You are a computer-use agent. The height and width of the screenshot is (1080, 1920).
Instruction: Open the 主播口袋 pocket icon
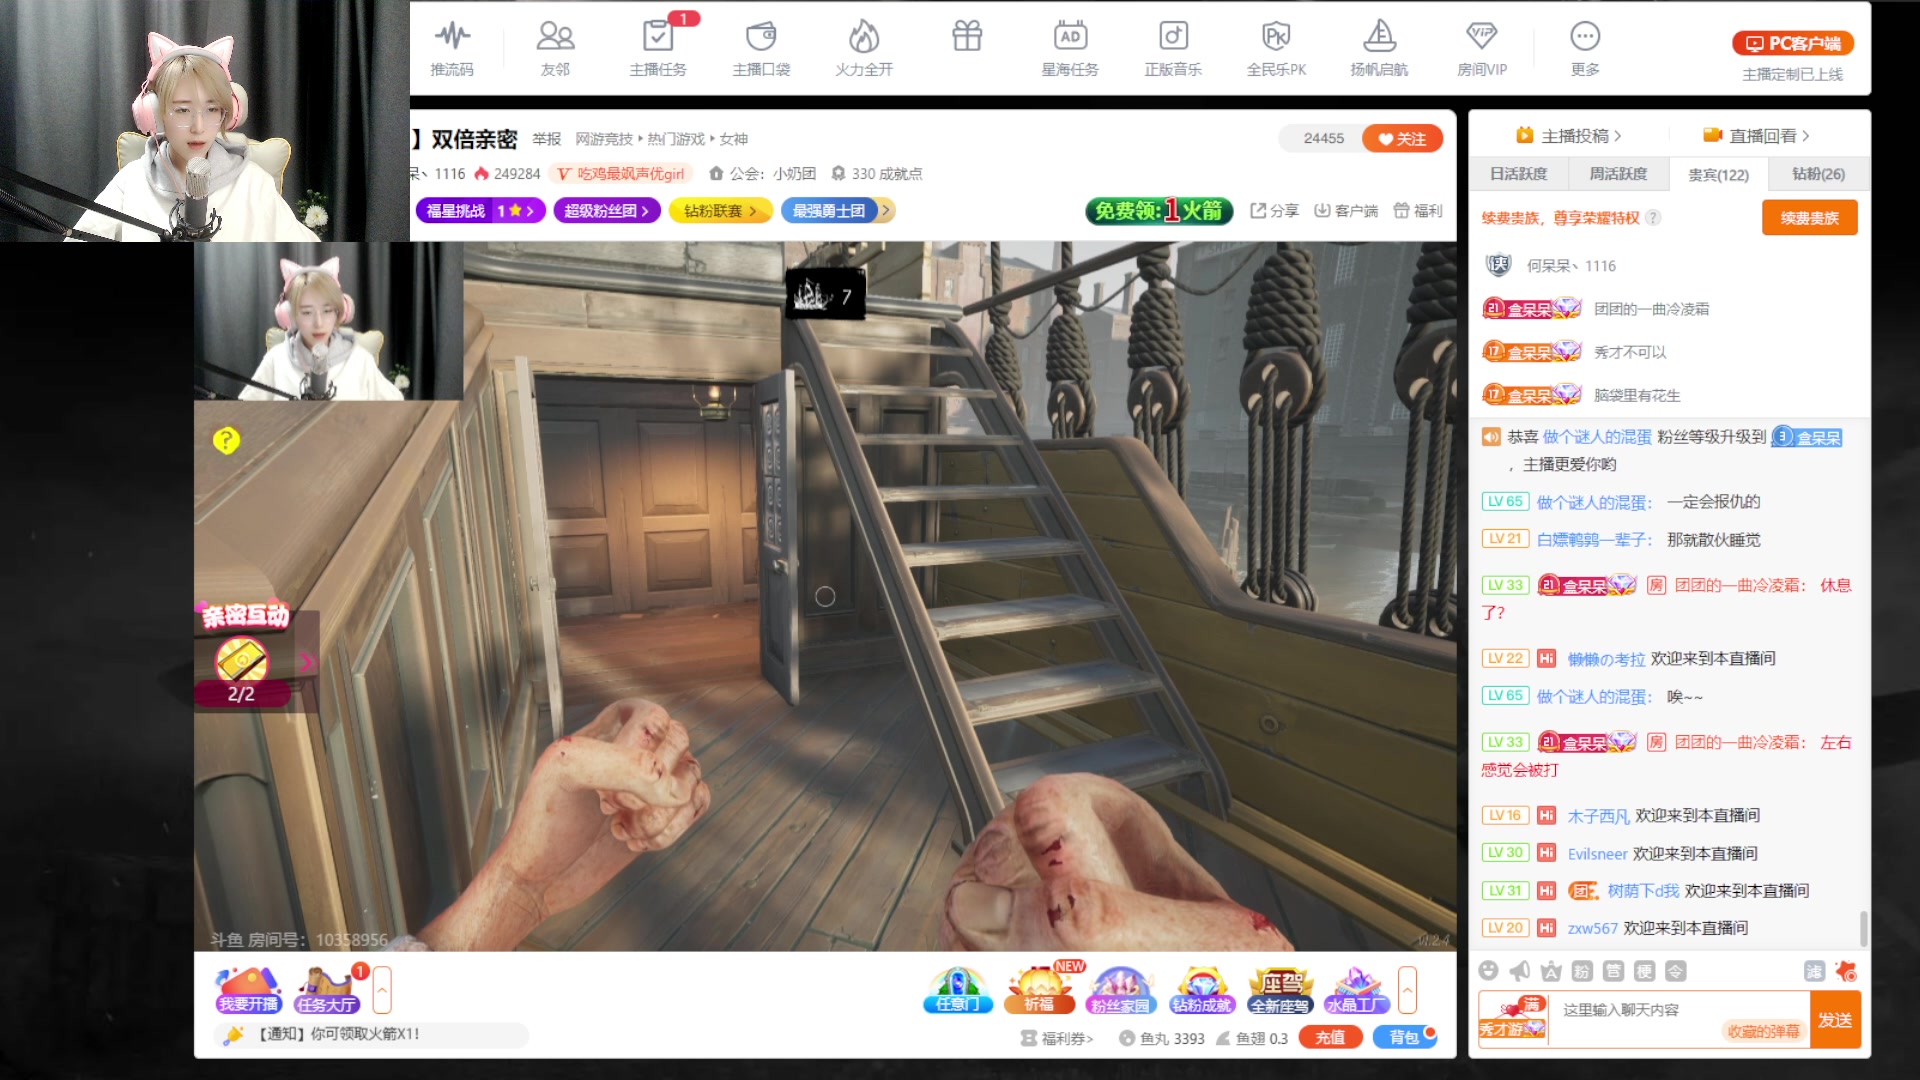click(x=761, y=48)
